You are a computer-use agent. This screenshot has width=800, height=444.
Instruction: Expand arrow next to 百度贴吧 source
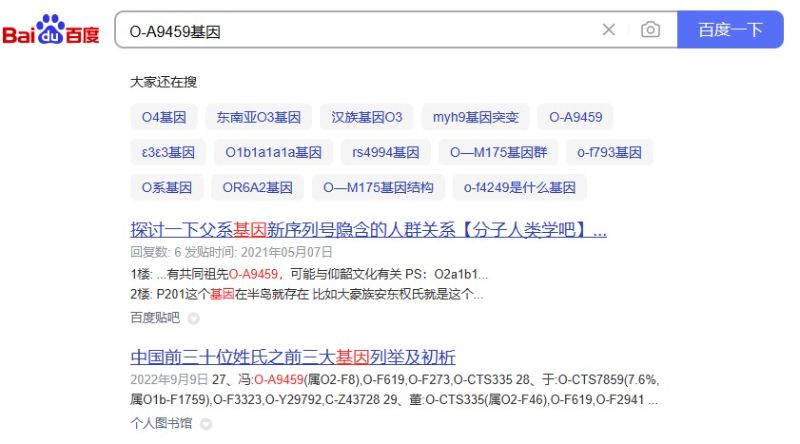pyautogui.click(x=194, y=319)
